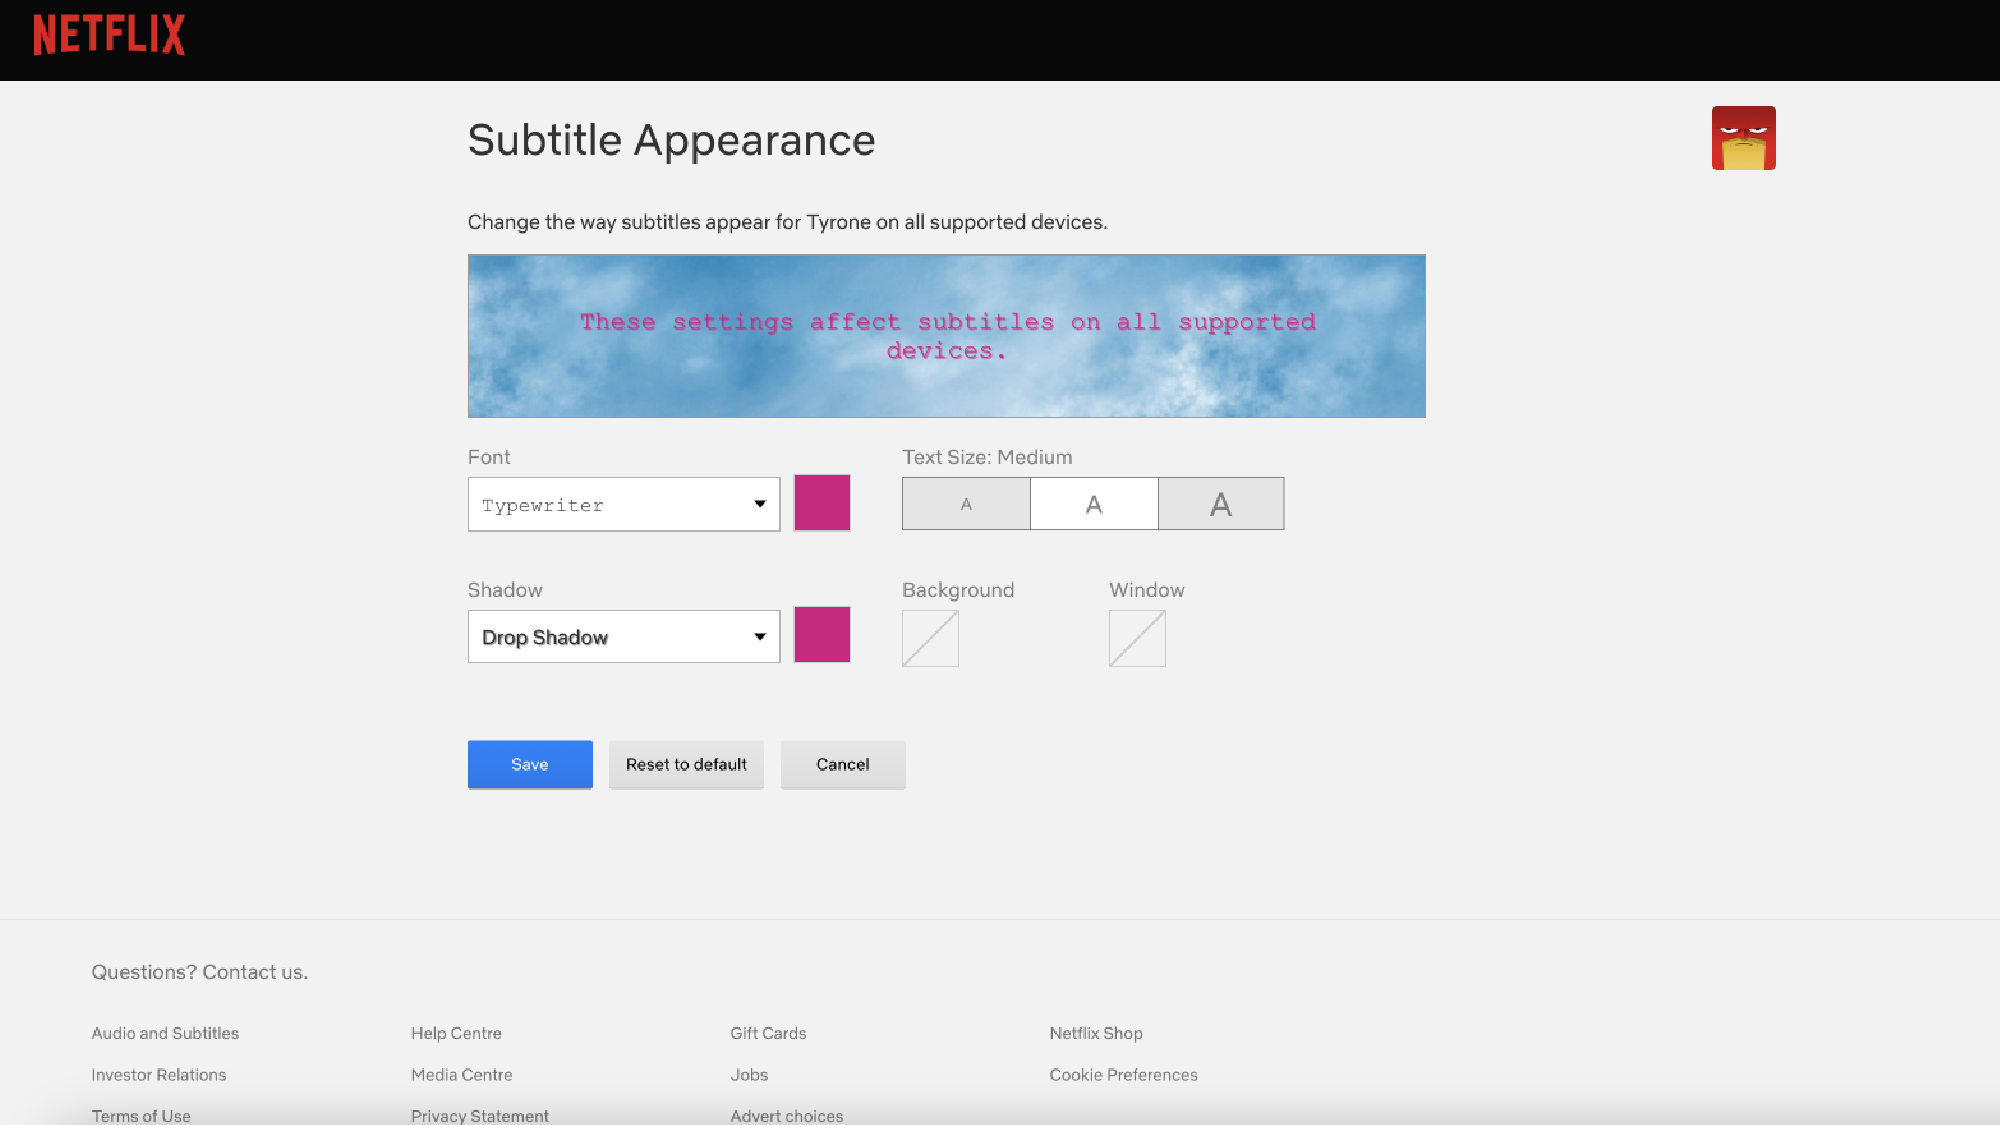Open the Typewriter font dropdown
Image resolution: width=2000 pixels, height=1125 pixels.
(x=623, y=505)
